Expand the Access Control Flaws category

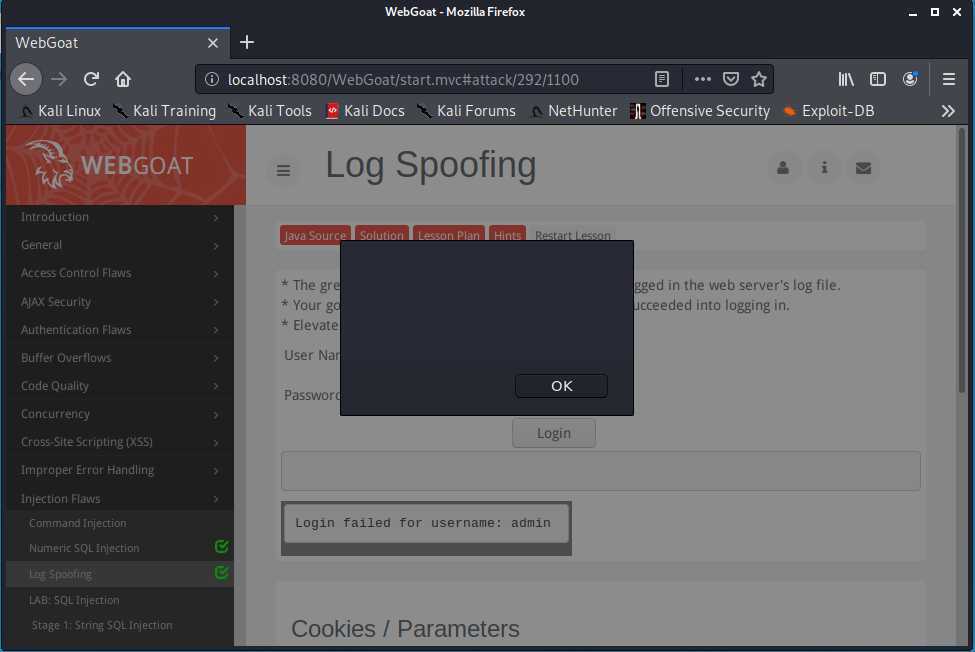pos(120,273)
